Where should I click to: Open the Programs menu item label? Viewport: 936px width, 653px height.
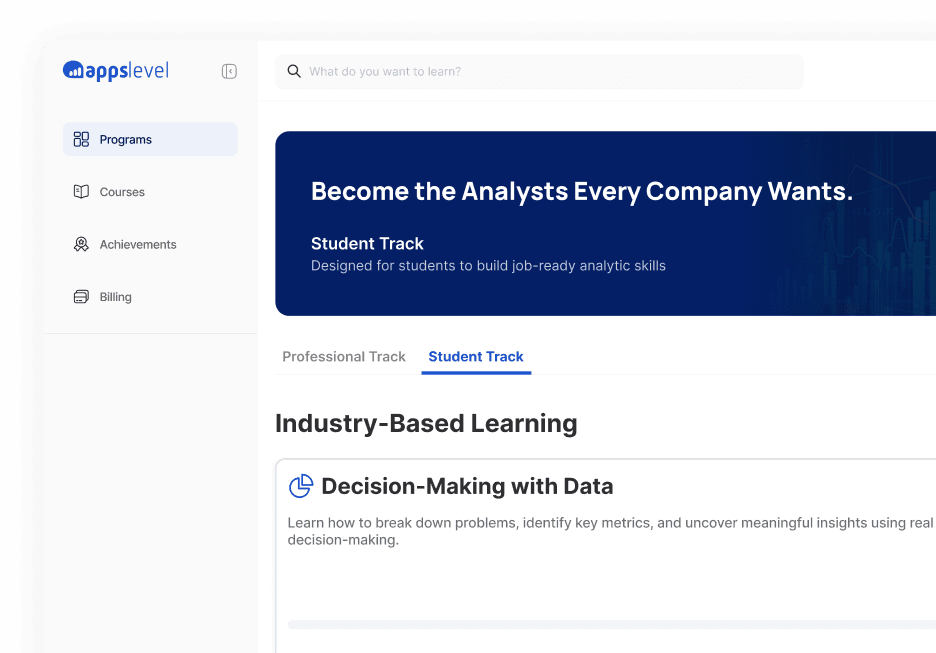coord(126,140)
